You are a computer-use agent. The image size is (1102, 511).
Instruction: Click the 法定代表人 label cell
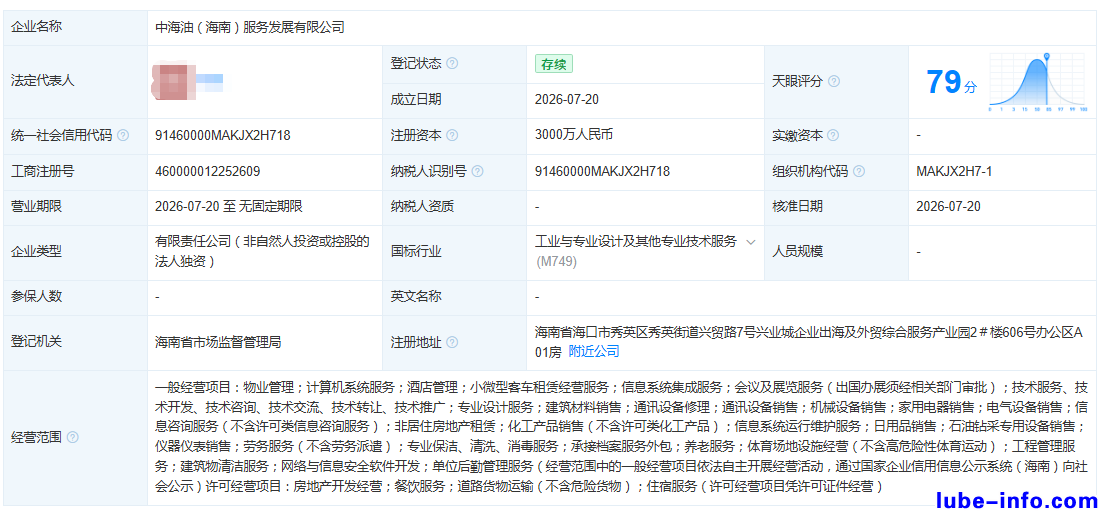pos(75,82)
